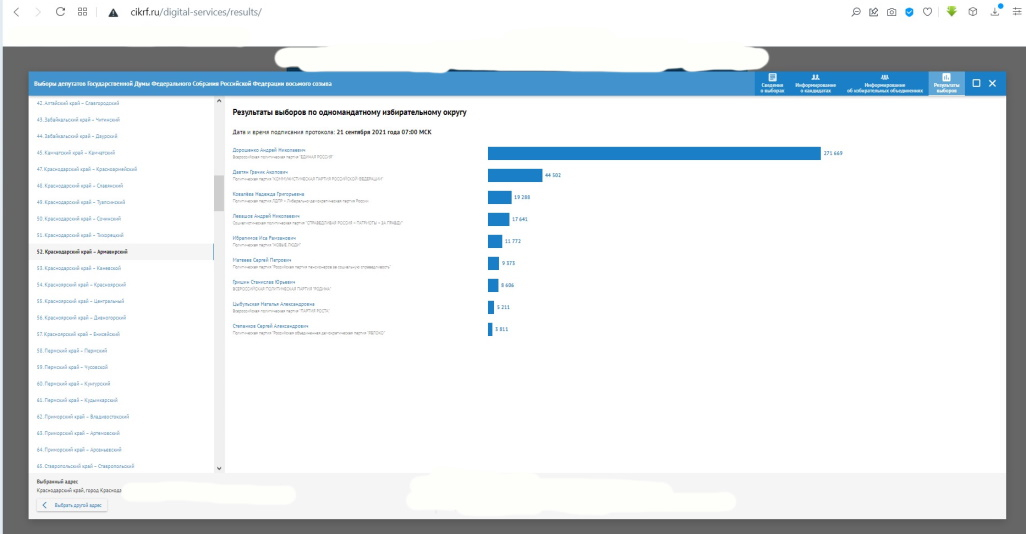This screenshot has height=534, width=1026.
Task: Click the longest result bar showing 271 669
Action: [x=654, y=153]
